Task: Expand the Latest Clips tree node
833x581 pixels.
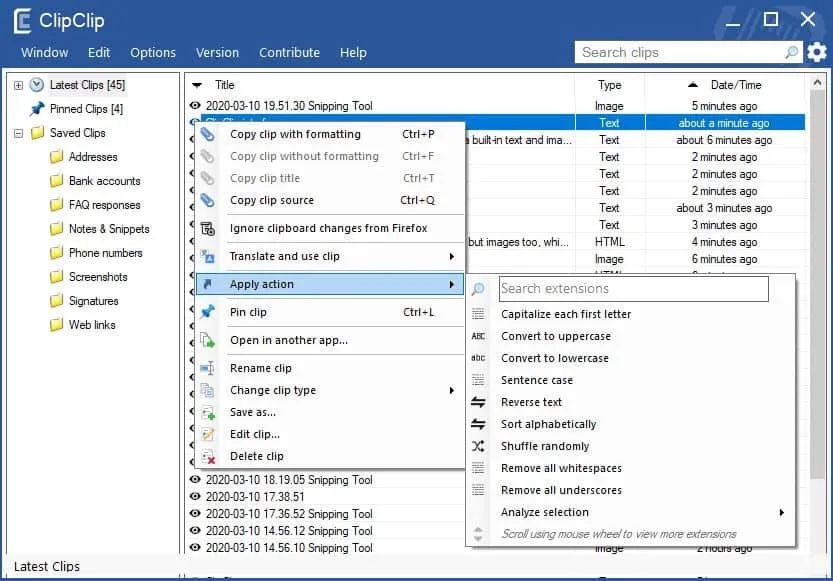Action: pos(19,85)
